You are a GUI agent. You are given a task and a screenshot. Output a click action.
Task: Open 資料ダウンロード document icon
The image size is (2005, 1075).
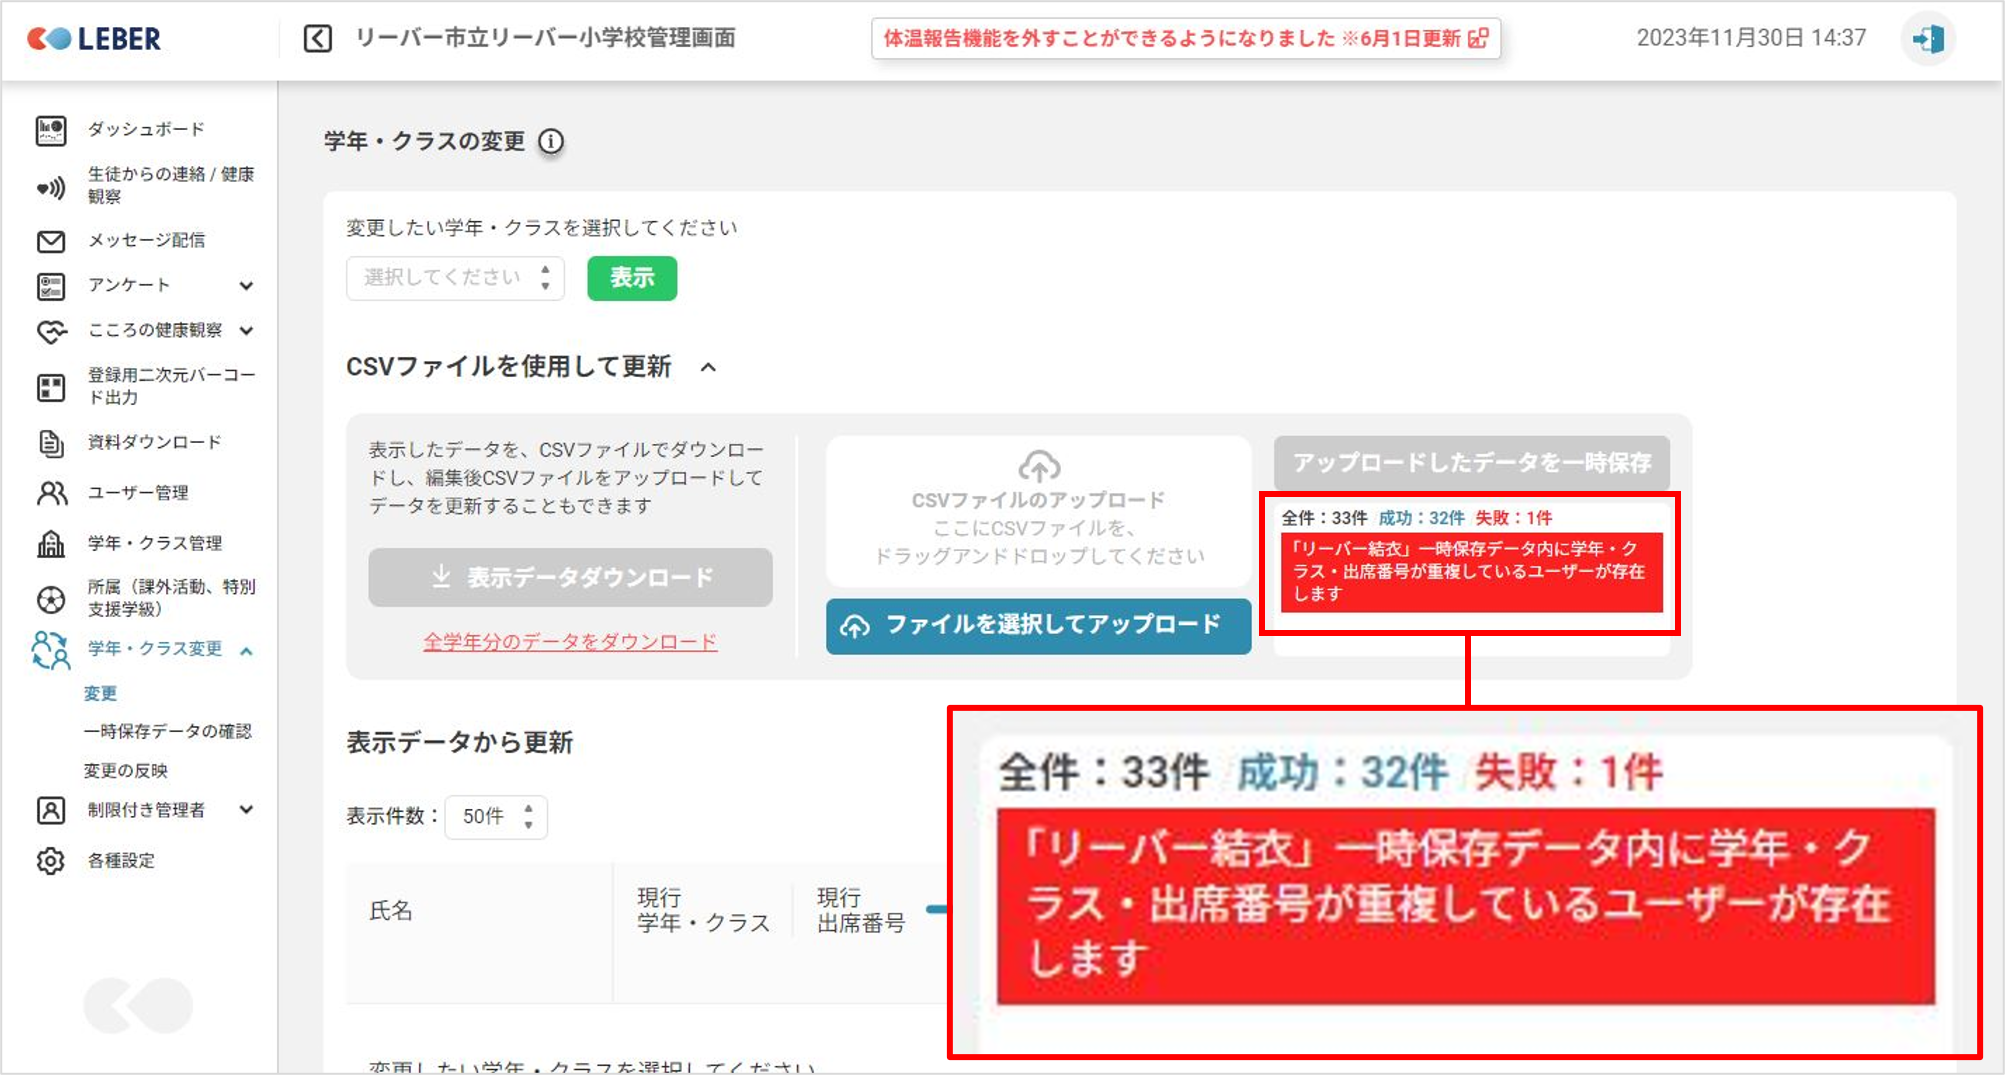click(x=50, y=443)
